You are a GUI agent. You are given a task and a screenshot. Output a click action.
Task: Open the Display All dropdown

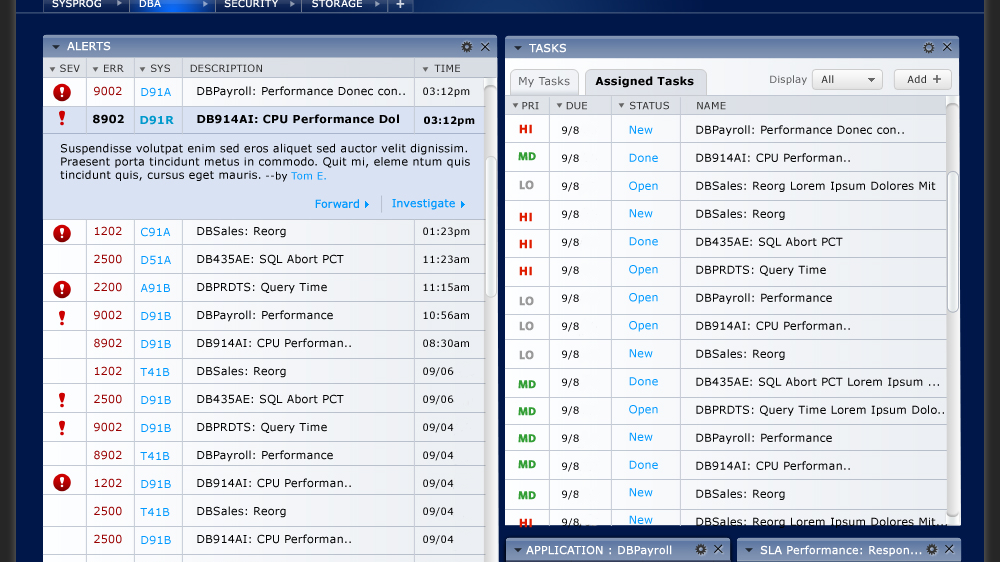coord(847,80)
